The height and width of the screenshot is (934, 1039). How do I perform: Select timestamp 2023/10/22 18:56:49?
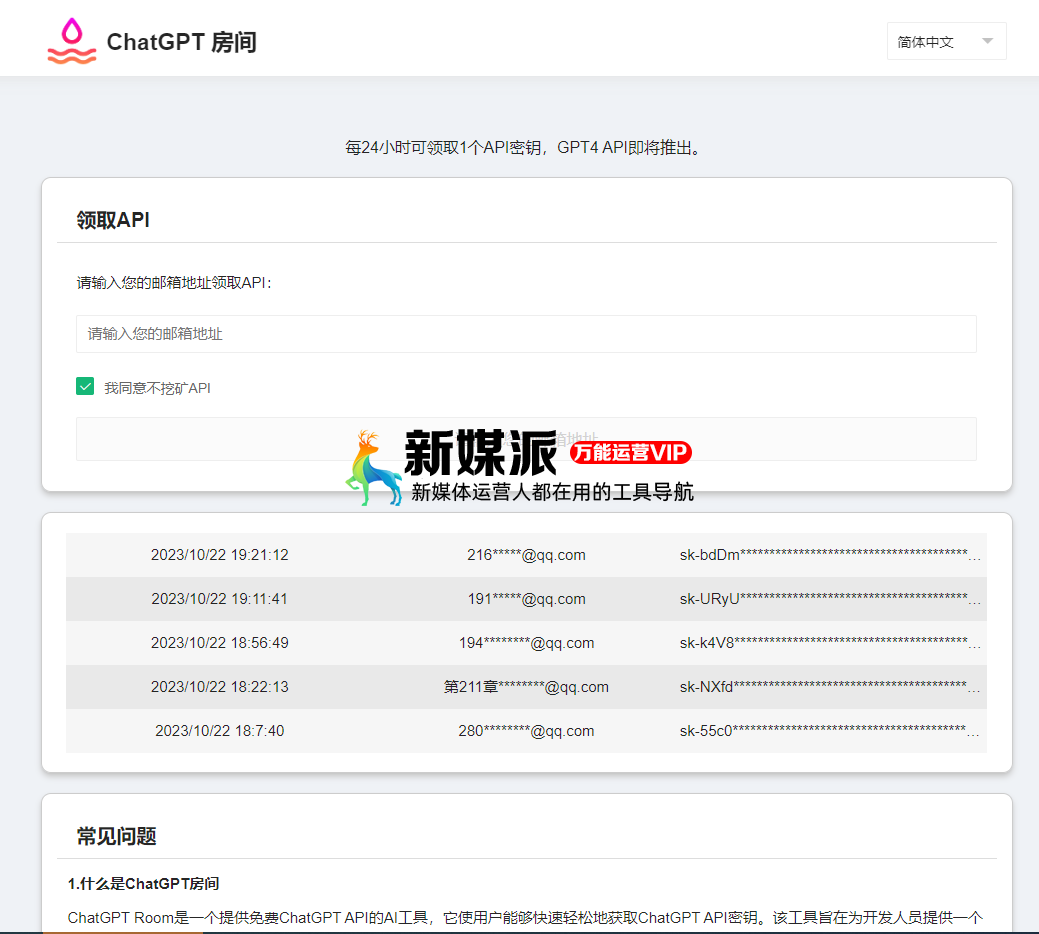[x=219, y=643]
